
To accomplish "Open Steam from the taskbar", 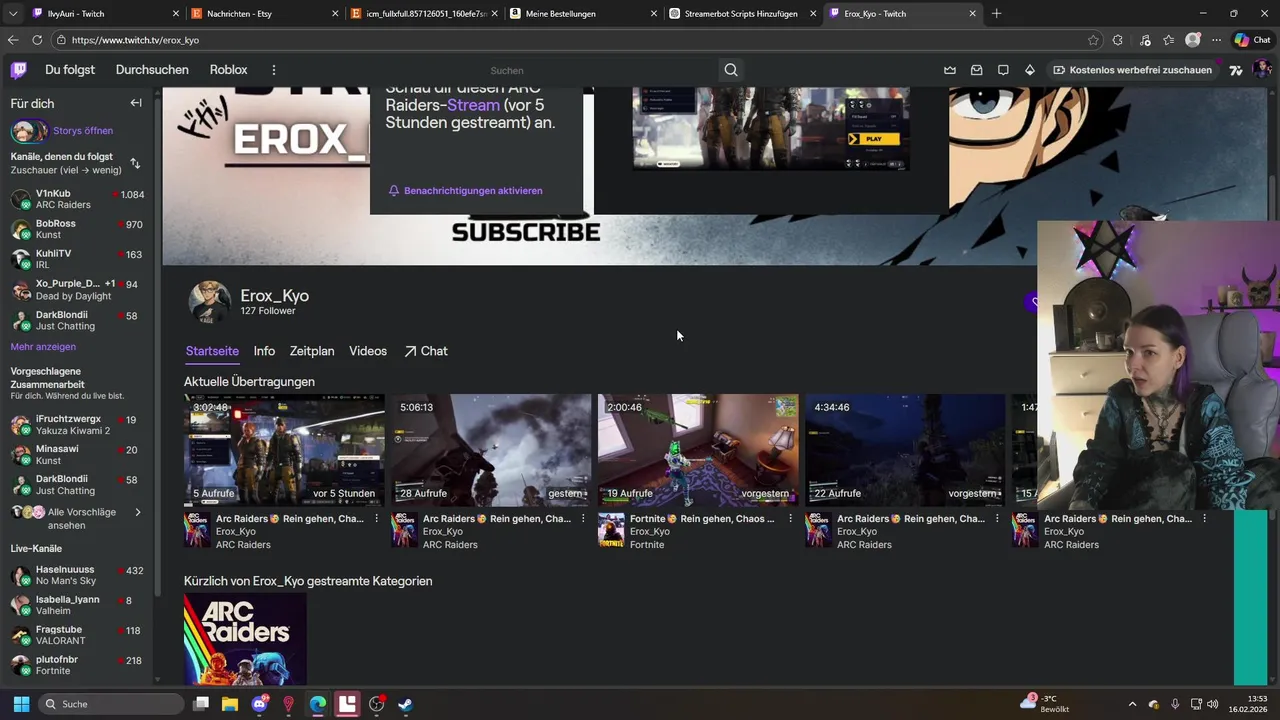I will (405, 704).
